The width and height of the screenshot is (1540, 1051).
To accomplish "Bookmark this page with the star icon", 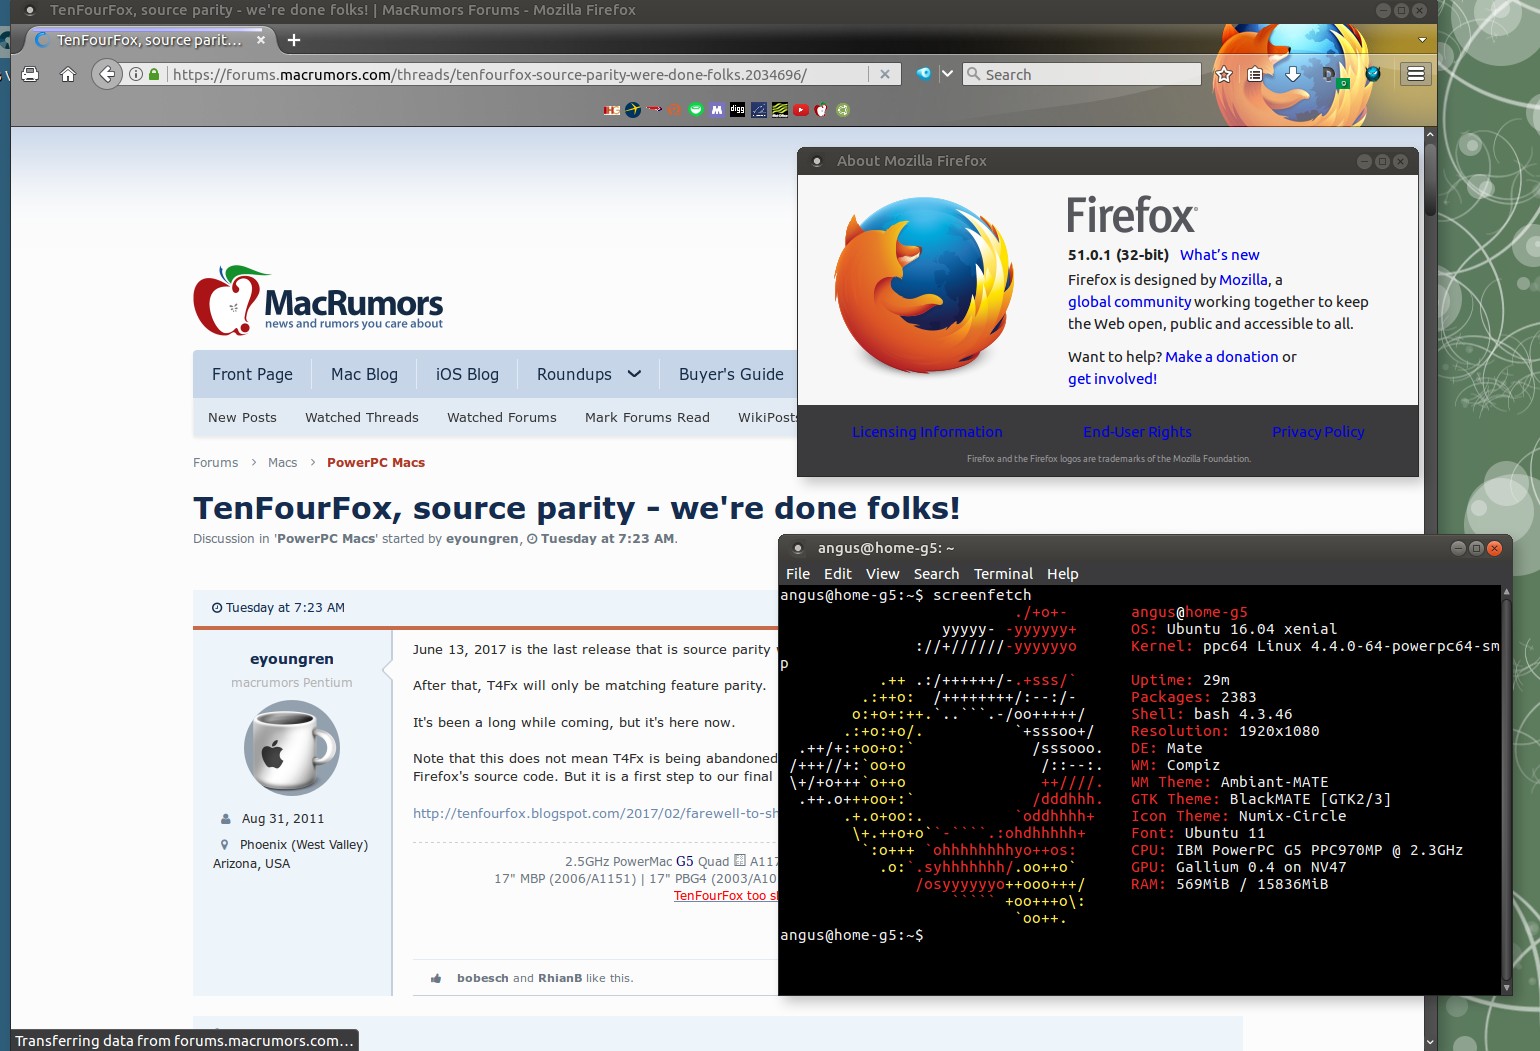I will click(x=1223, y=74).
